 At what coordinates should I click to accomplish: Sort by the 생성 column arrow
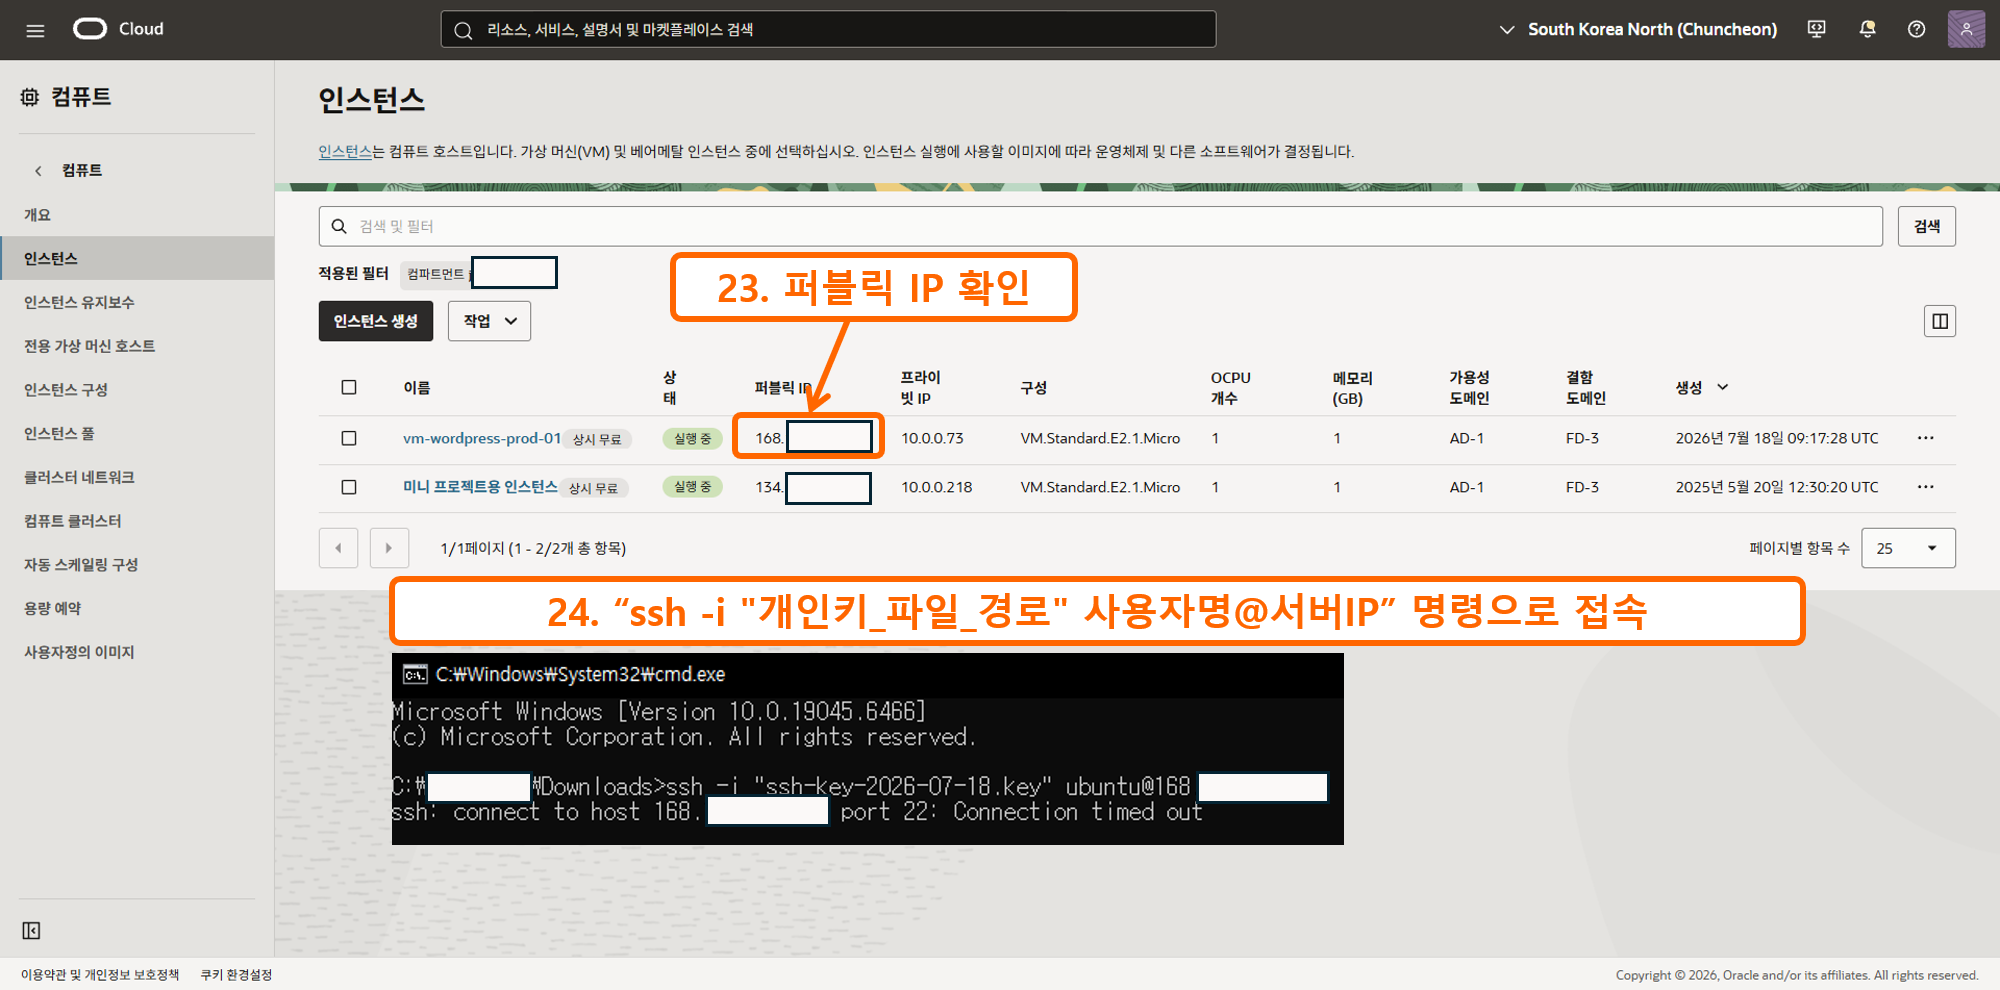(1722, 387)
